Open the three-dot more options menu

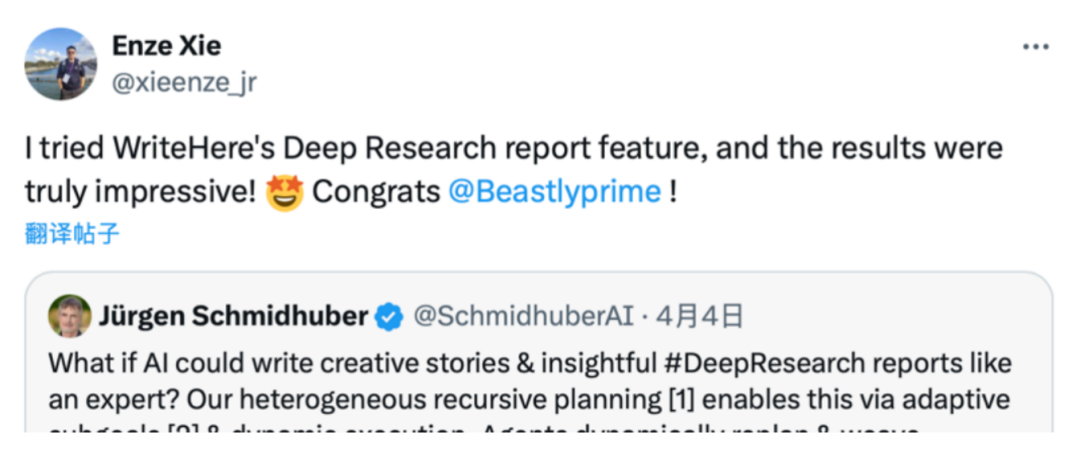(x=1037, y=48)
